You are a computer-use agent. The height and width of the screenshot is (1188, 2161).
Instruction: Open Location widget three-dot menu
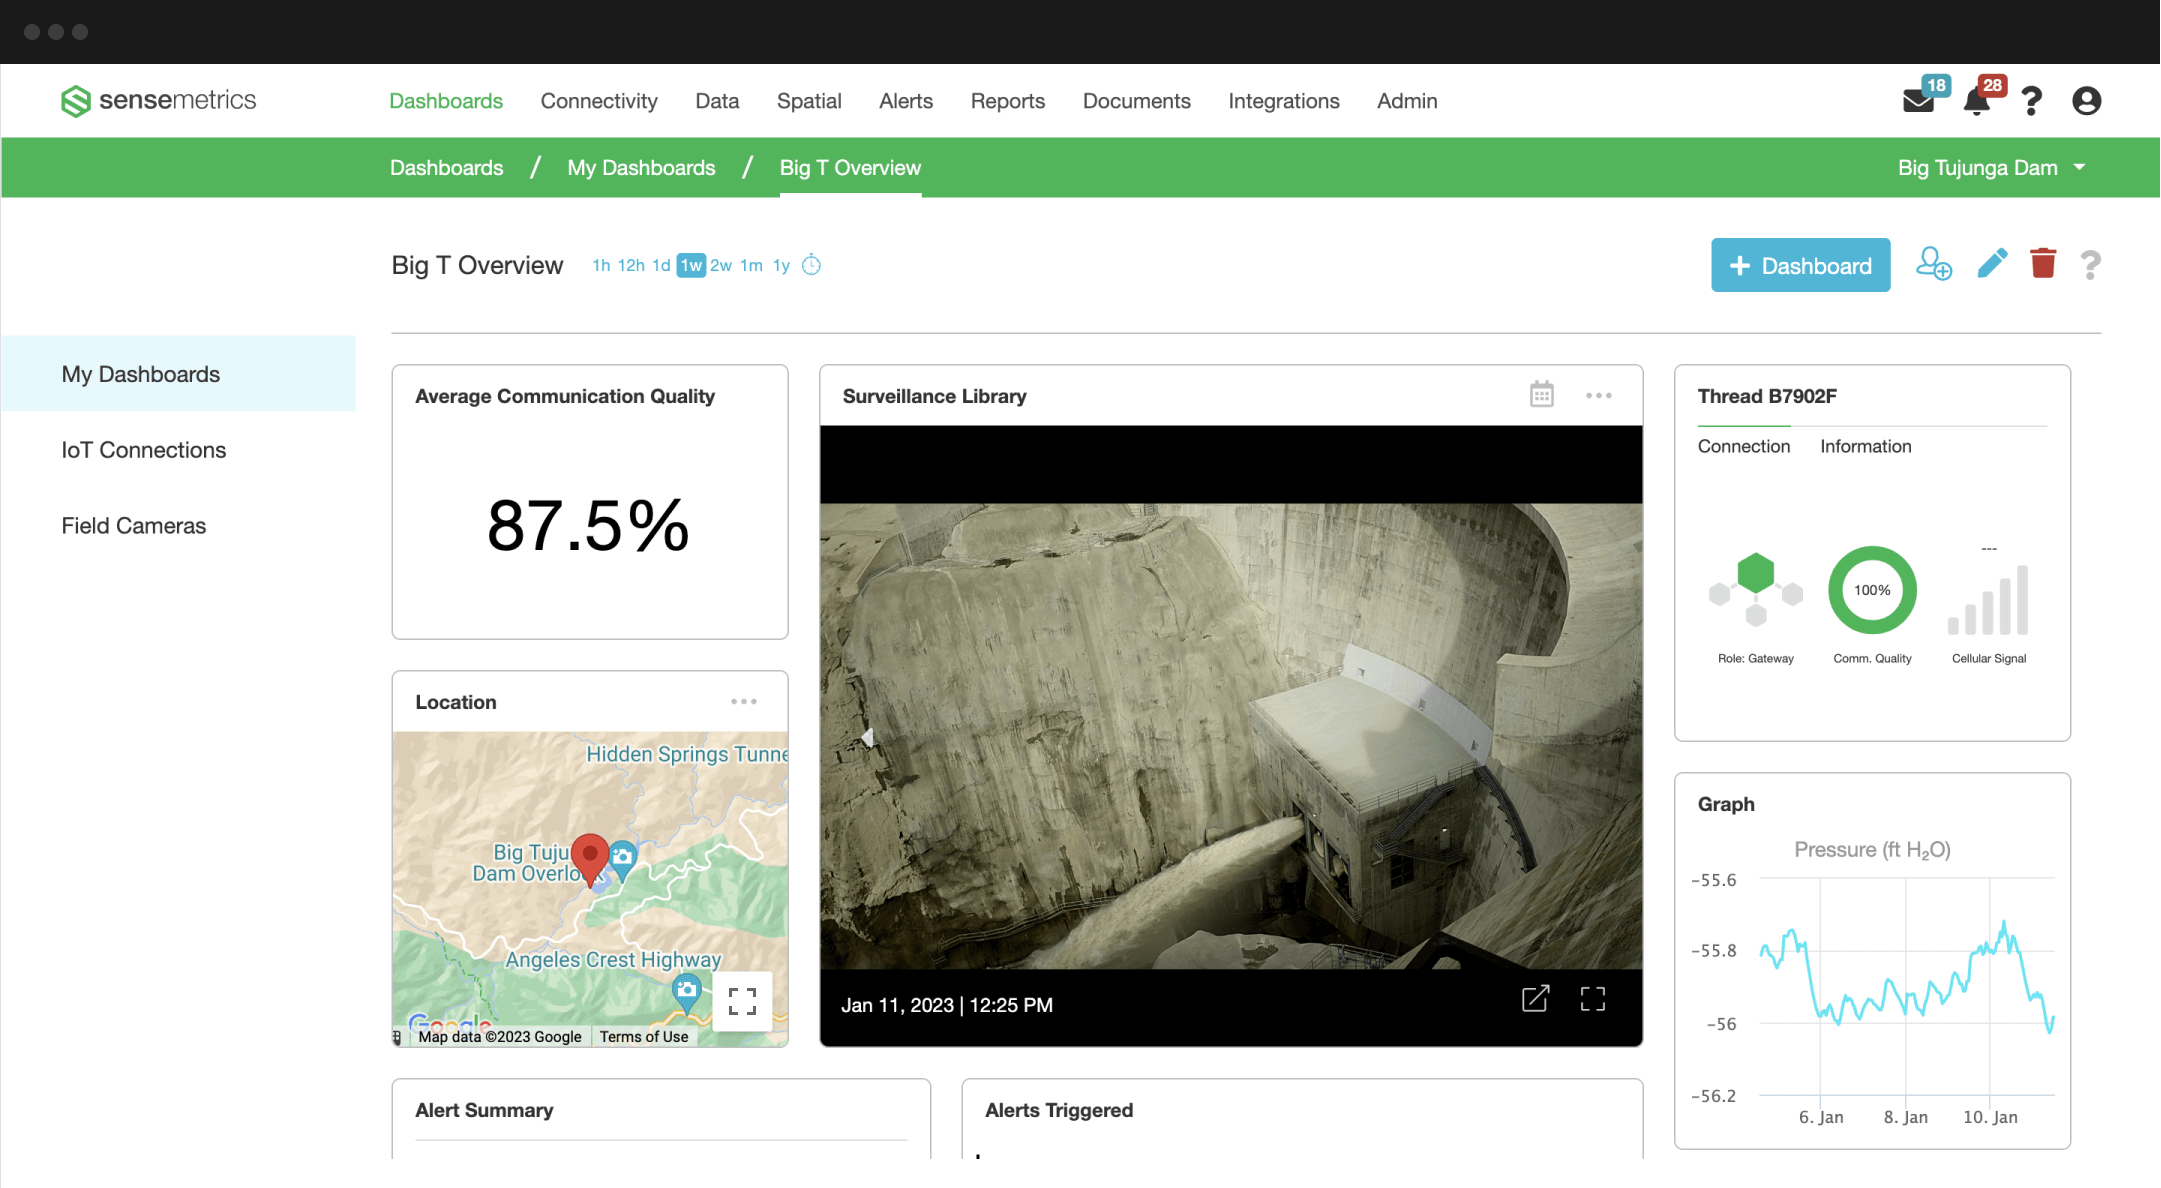[x=743, y=702]
